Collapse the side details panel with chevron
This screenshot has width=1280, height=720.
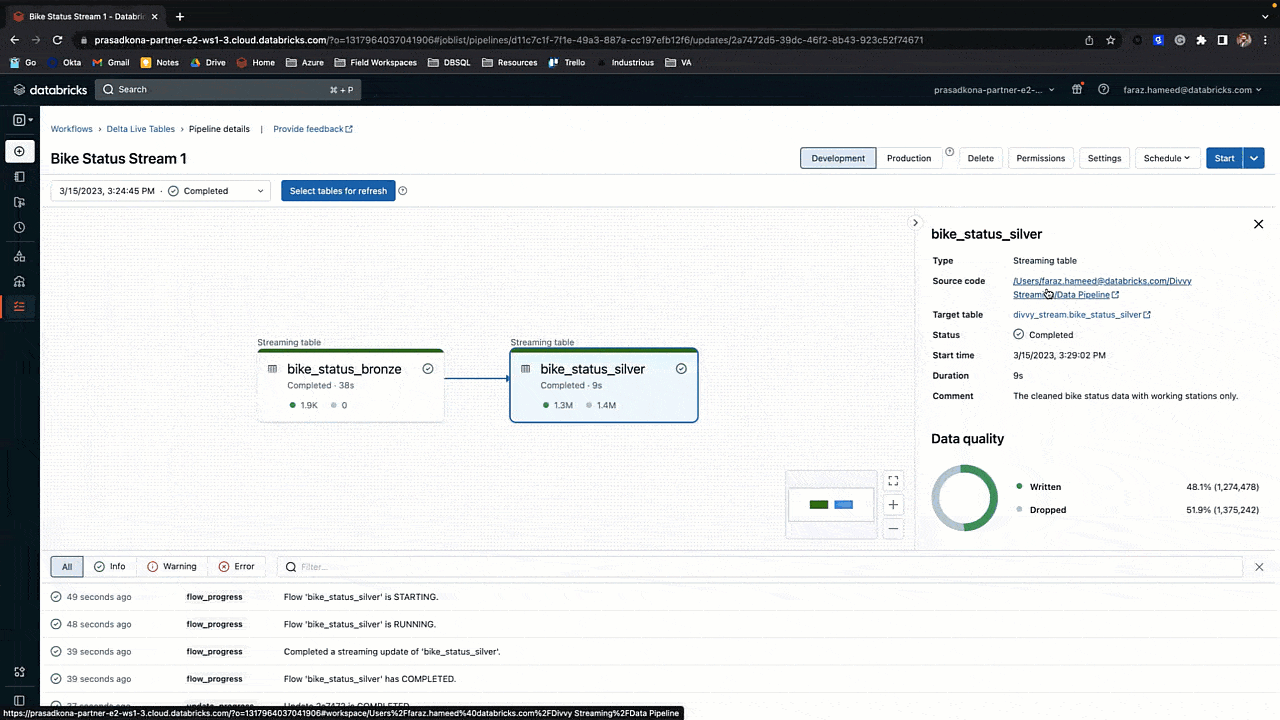(x=915, y=222)
